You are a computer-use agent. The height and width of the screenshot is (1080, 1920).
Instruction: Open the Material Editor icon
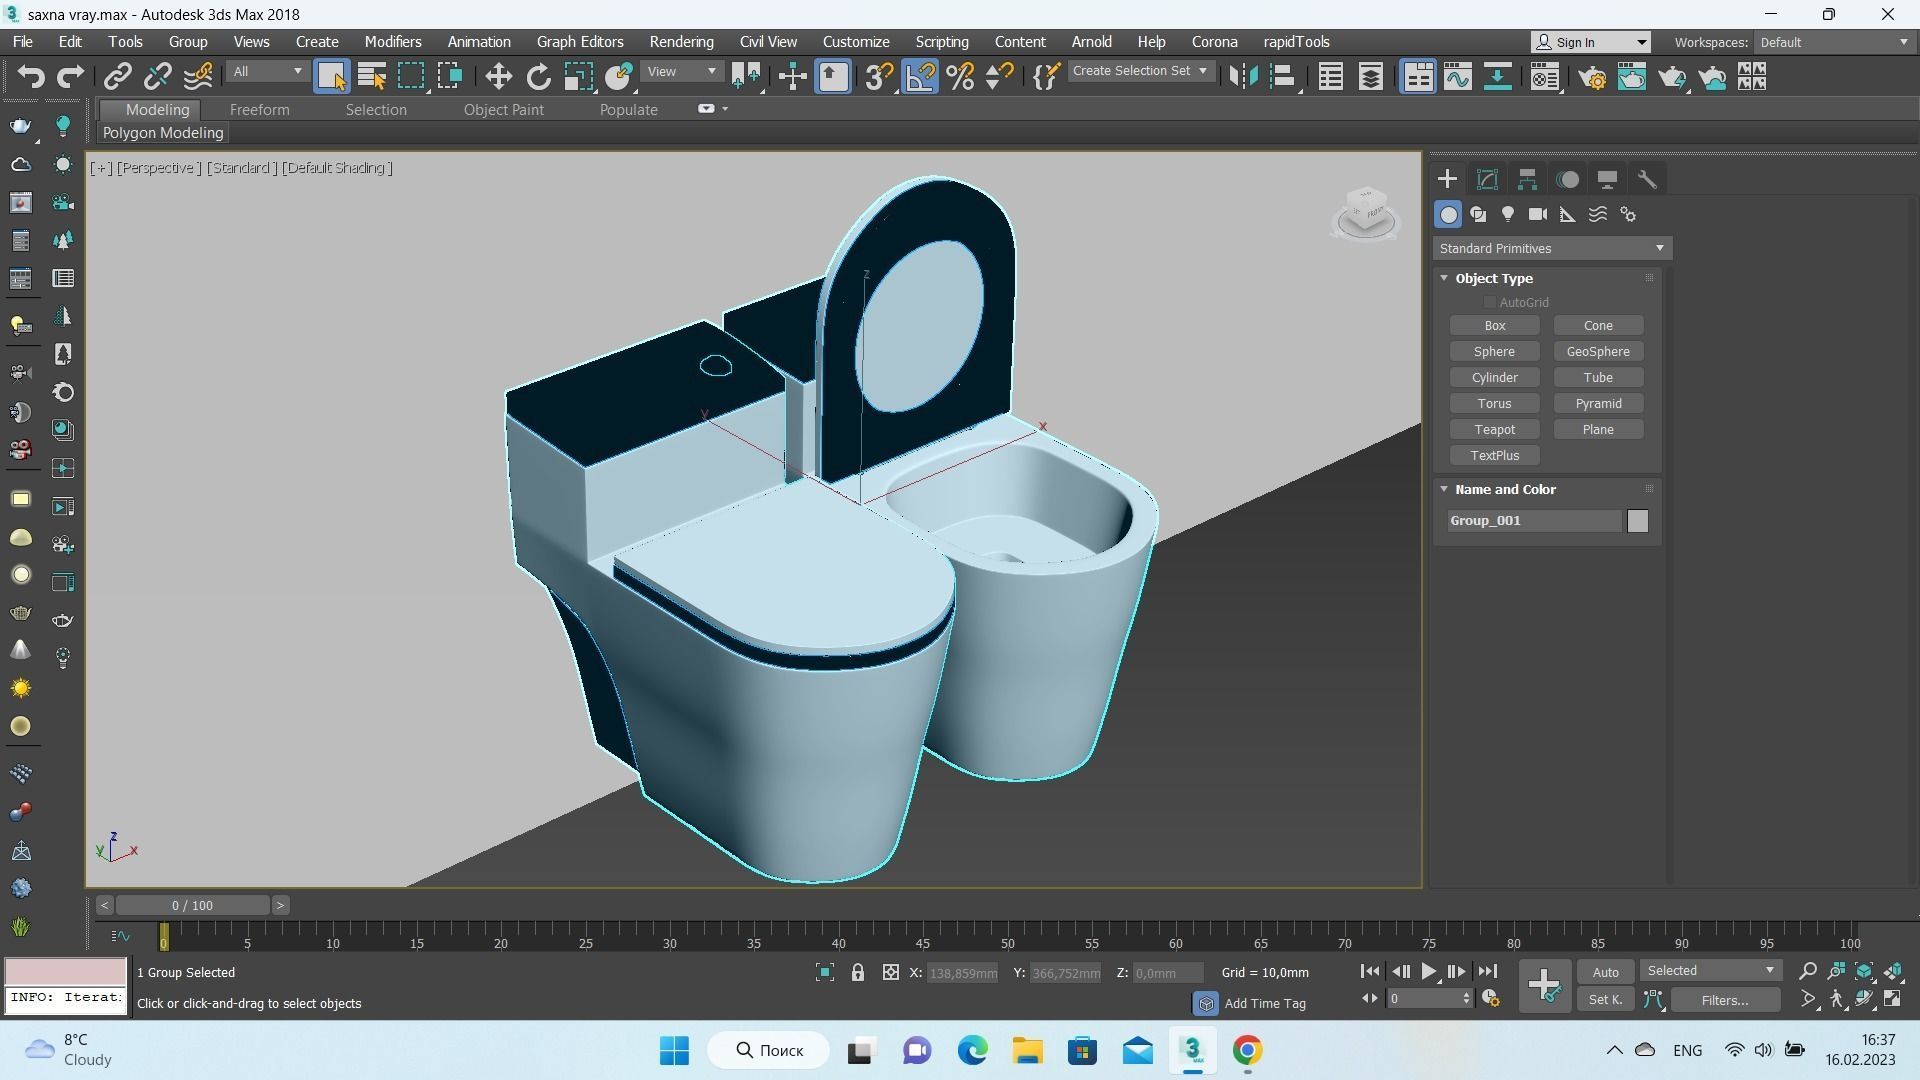[1545, 77]
